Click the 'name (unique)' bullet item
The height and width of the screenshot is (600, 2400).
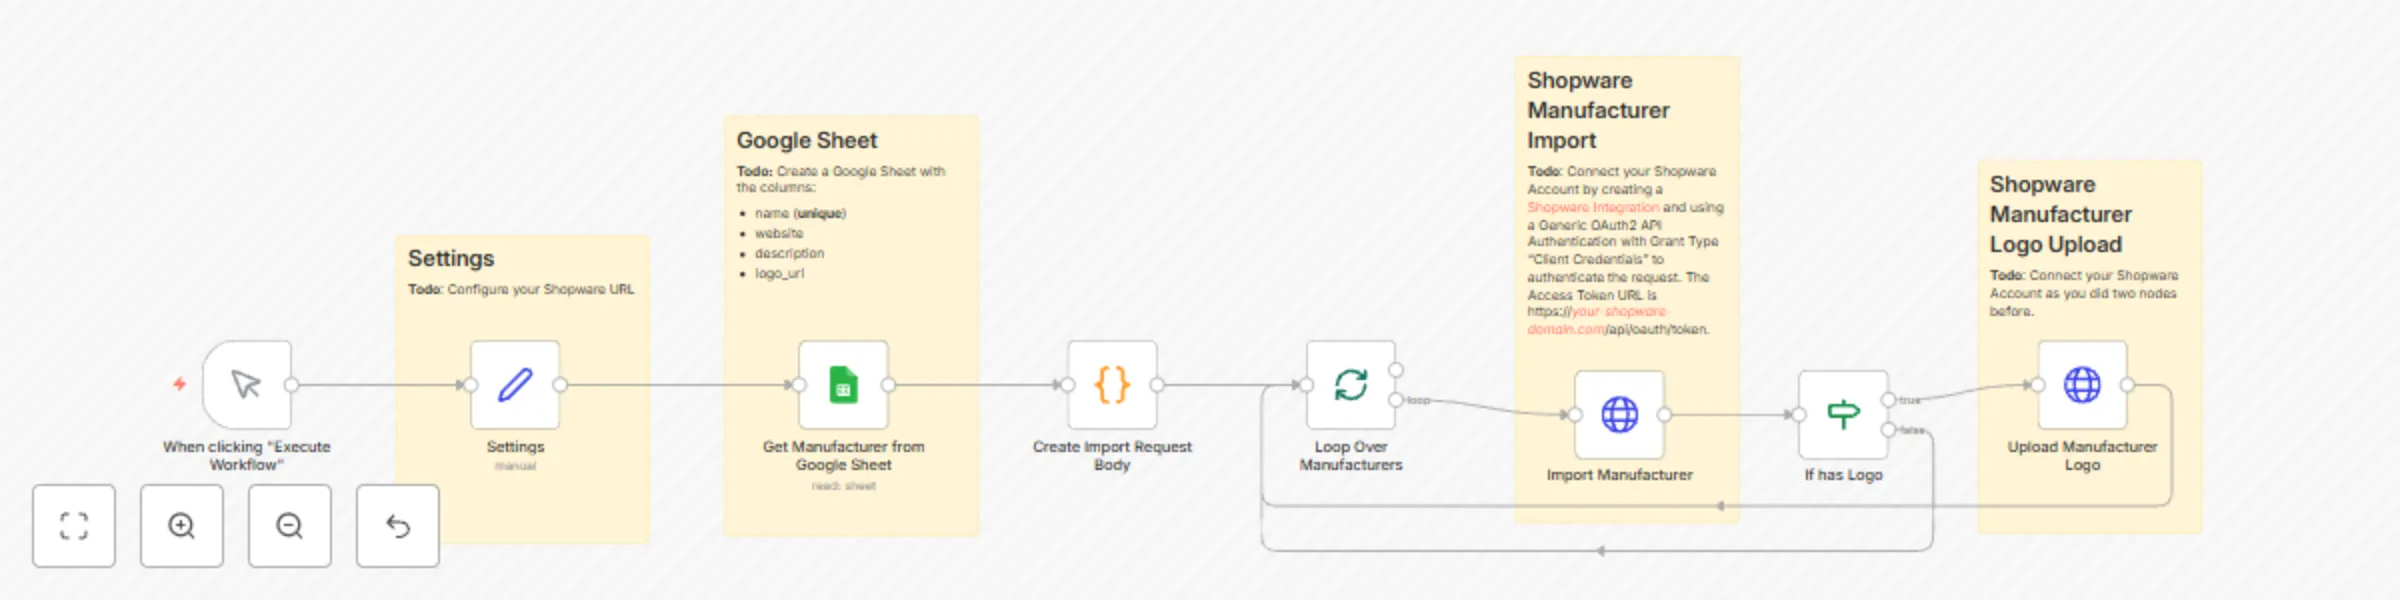tap(800, 213)
